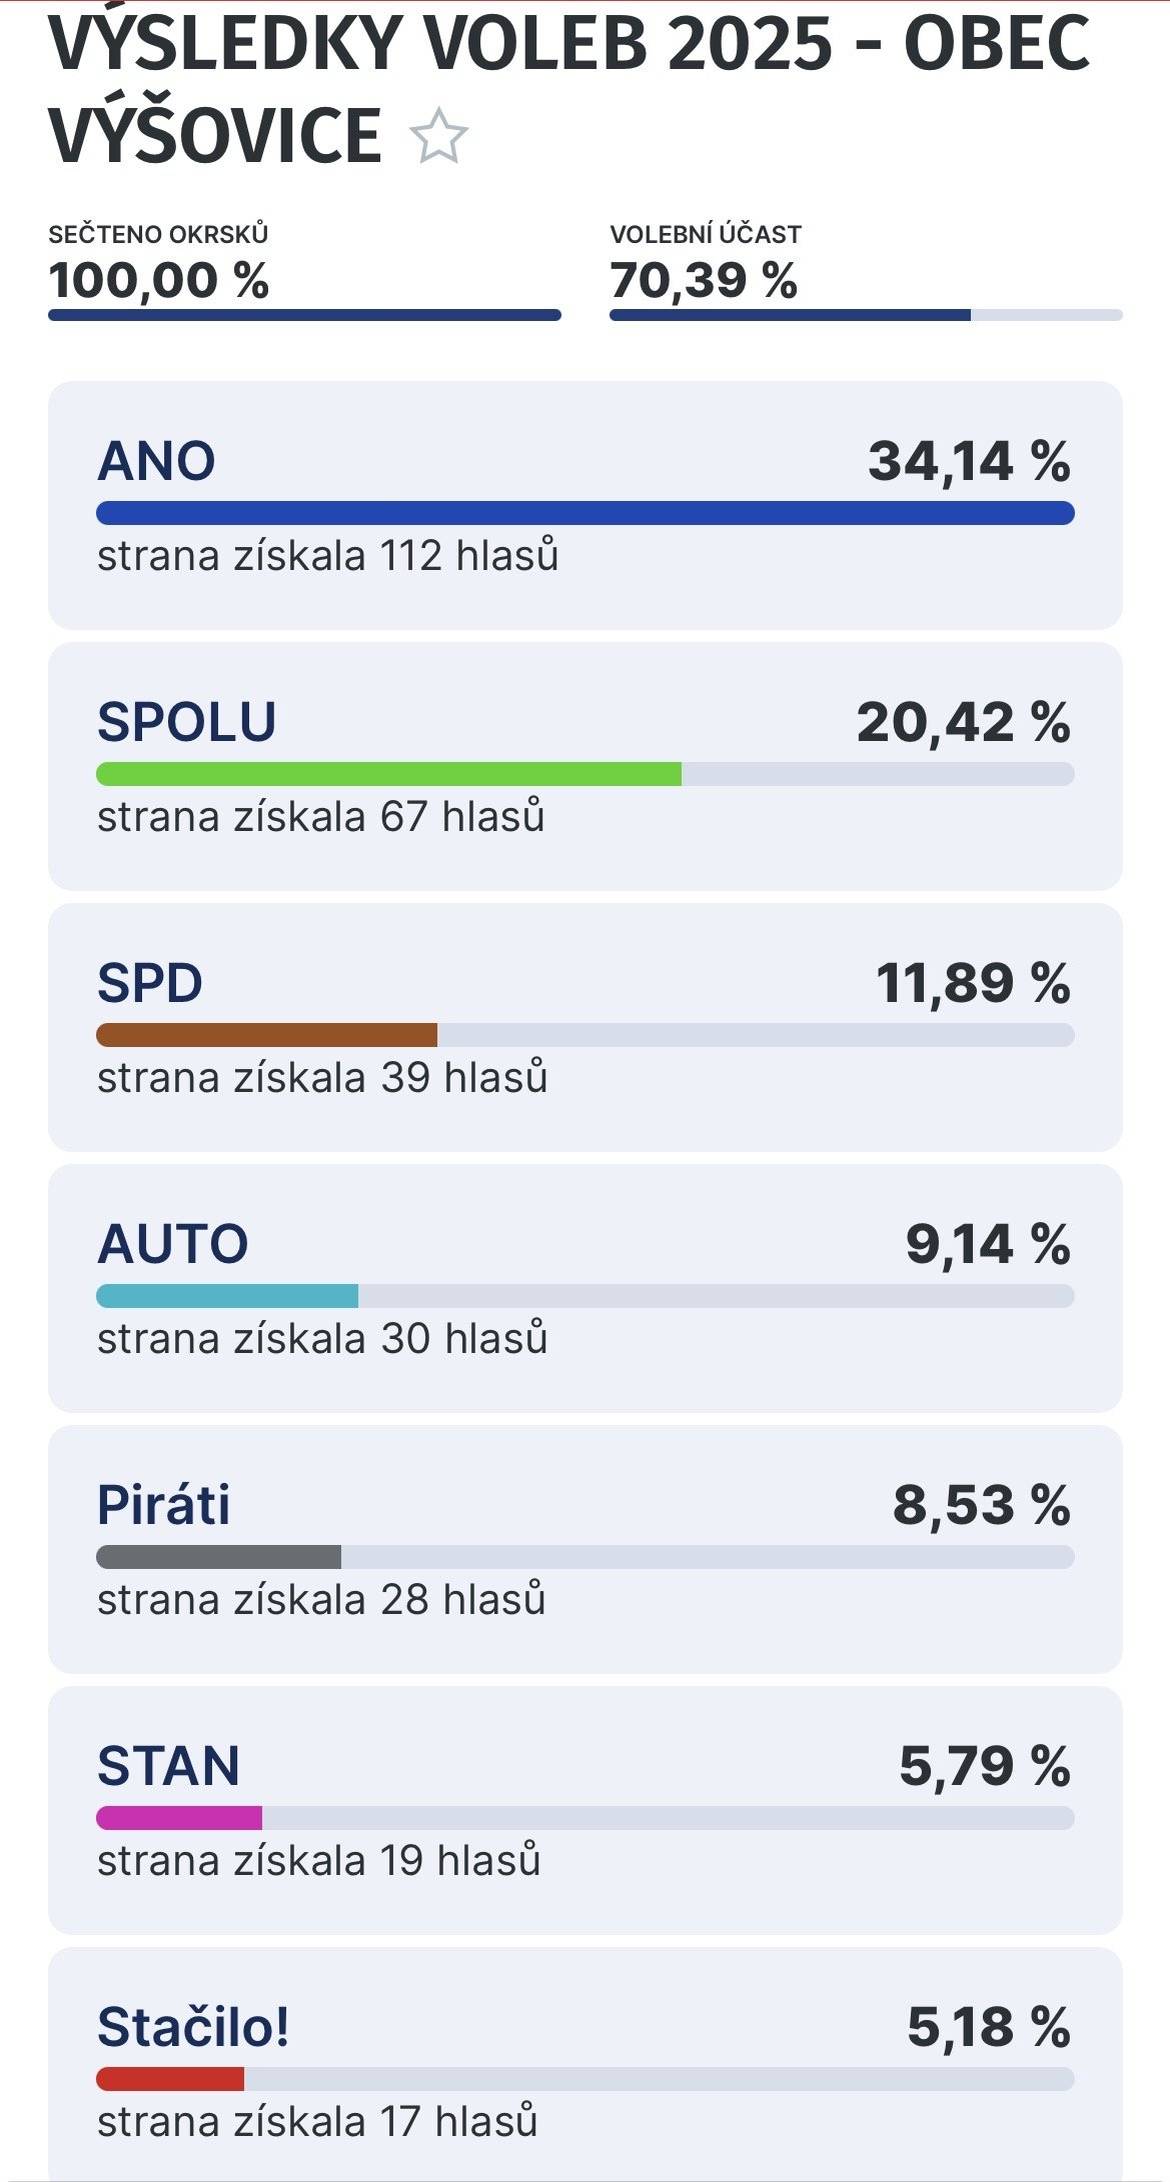Click the blue ANO progress bar
The width and height of the screenshot is (1170, 2182).
585,513
